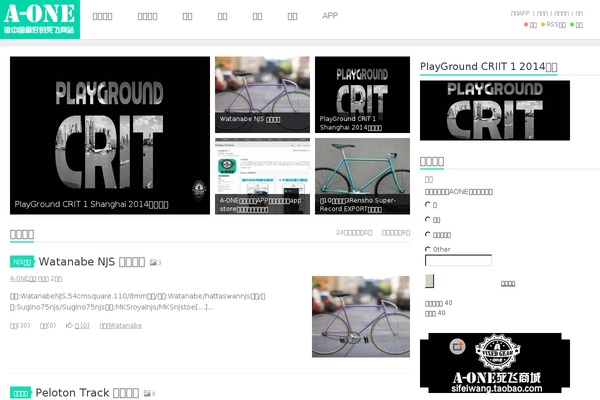Select the one-character poll radio option
This screenshot has width=600, height=400.
(x=428, y=204)
